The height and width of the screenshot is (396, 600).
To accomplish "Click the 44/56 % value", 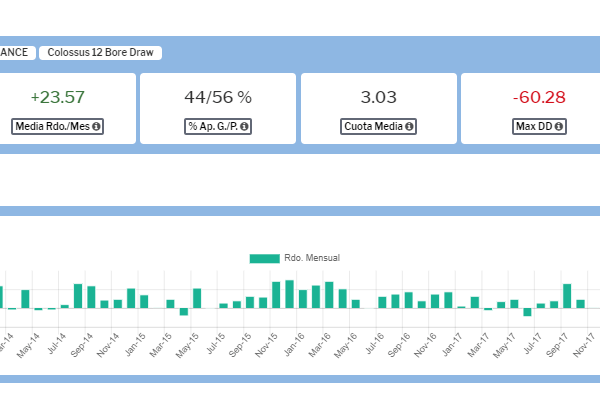I will click(x=218, y=97).
